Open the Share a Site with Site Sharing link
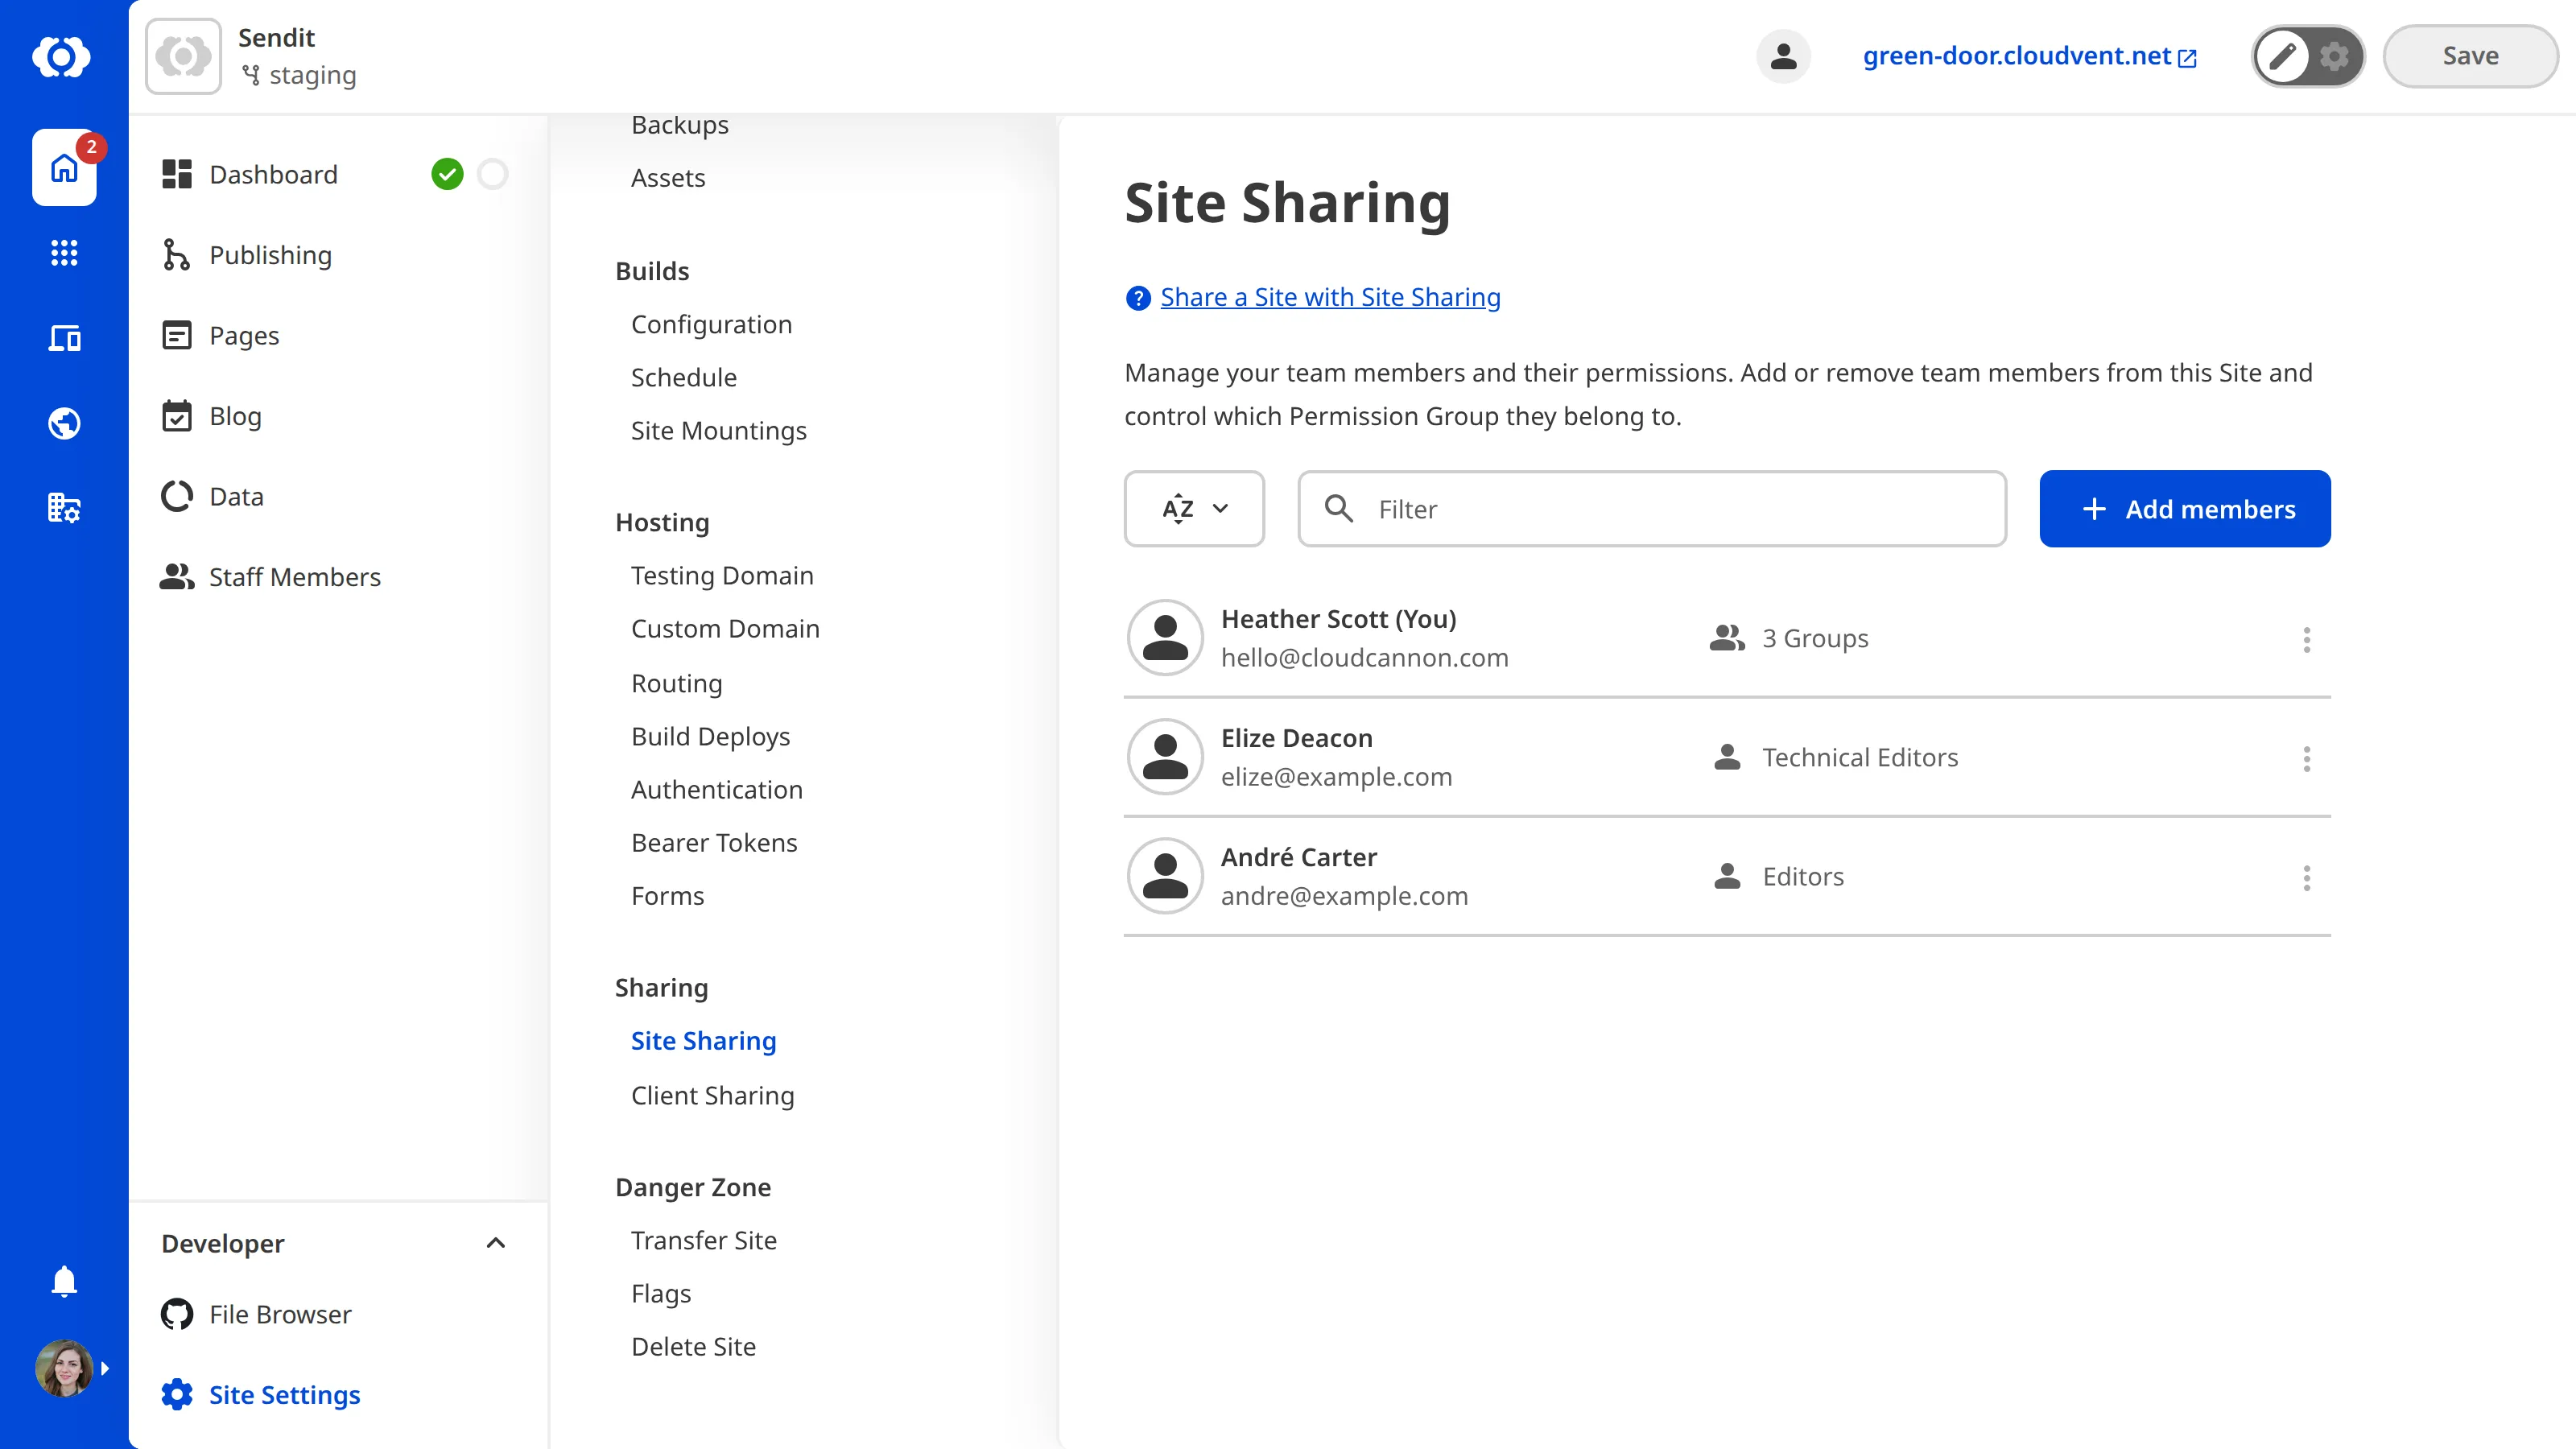This screenshot has height=1449, width=2576. tap(1329, 297)
